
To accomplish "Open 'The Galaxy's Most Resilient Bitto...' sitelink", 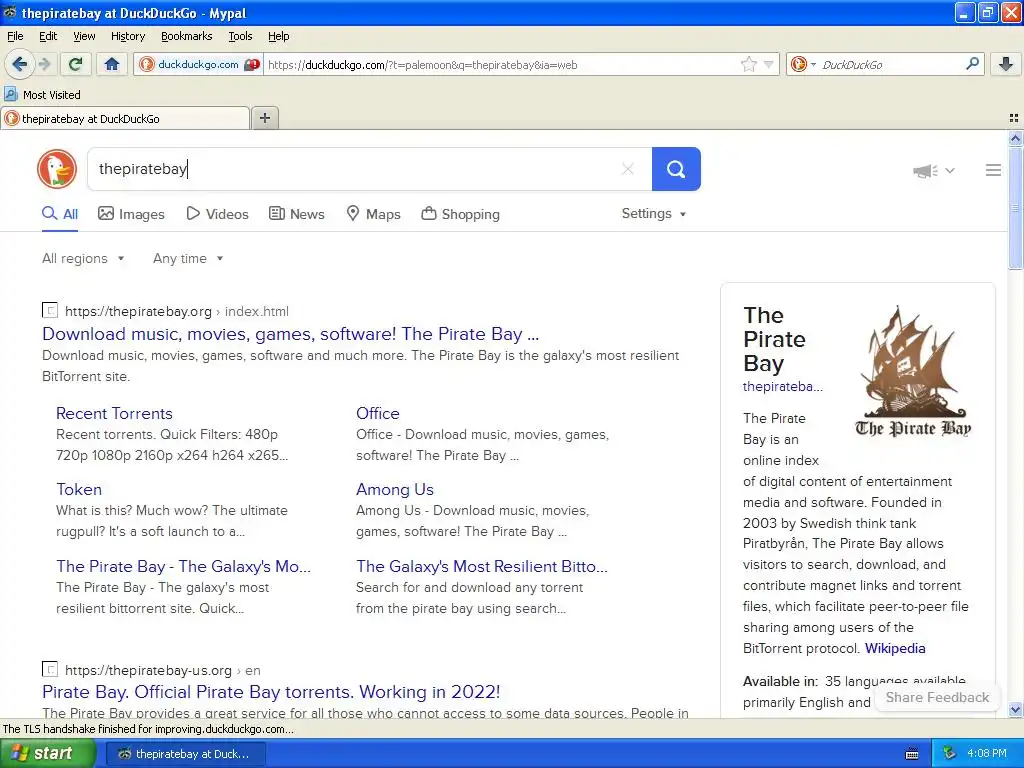I will click(x=482, y=566).
